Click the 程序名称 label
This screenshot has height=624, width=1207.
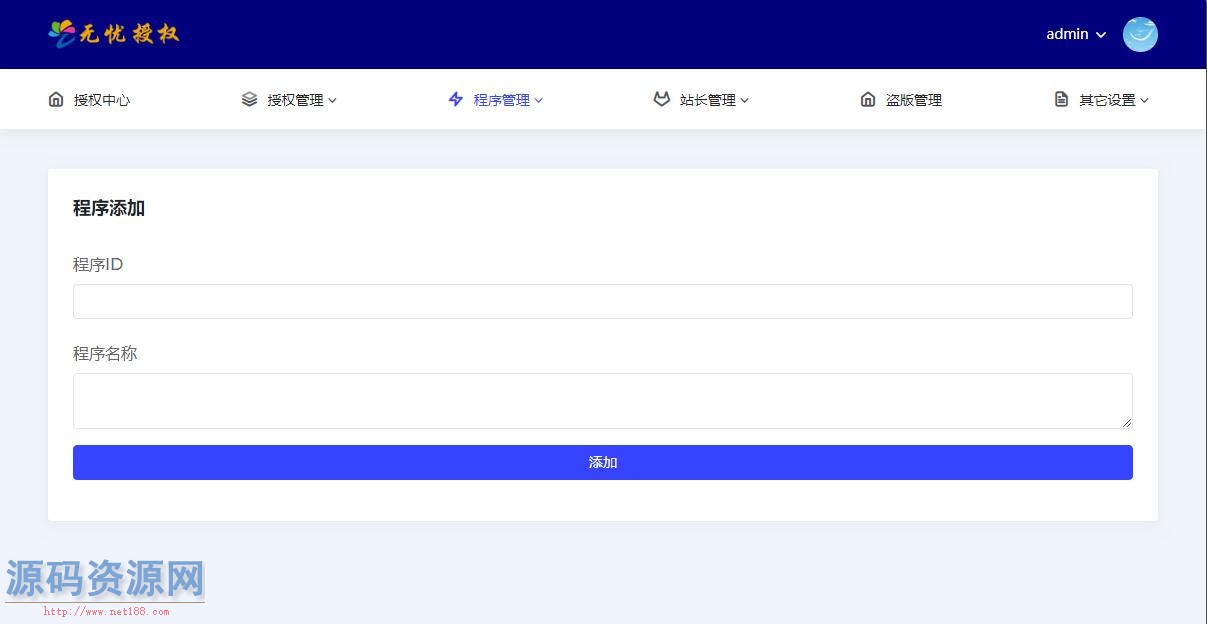point(105,354)
